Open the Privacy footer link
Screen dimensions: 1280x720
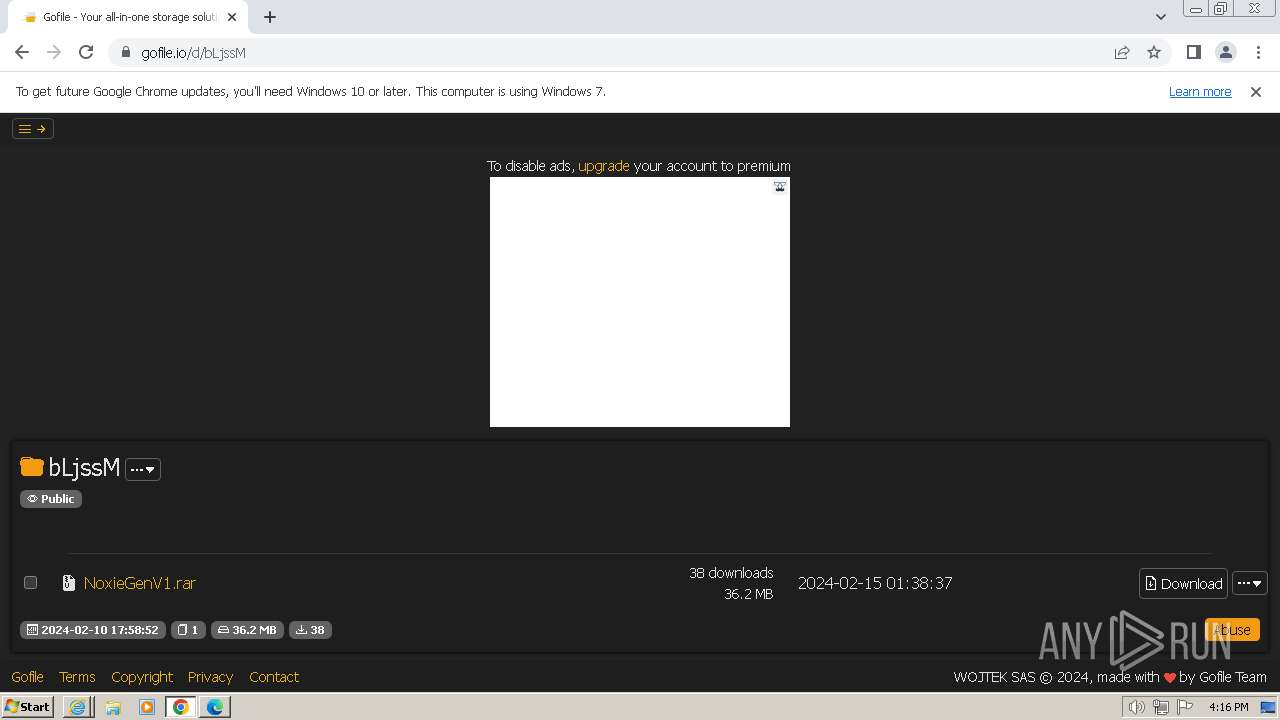point(210,677)
